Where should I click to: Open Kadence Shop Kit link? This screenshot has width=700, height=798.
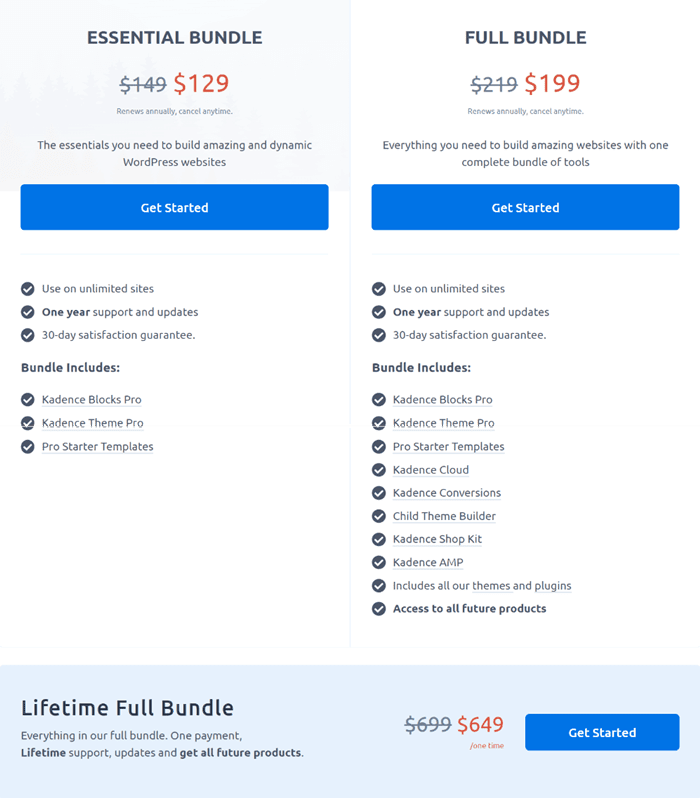pos(437,539)
